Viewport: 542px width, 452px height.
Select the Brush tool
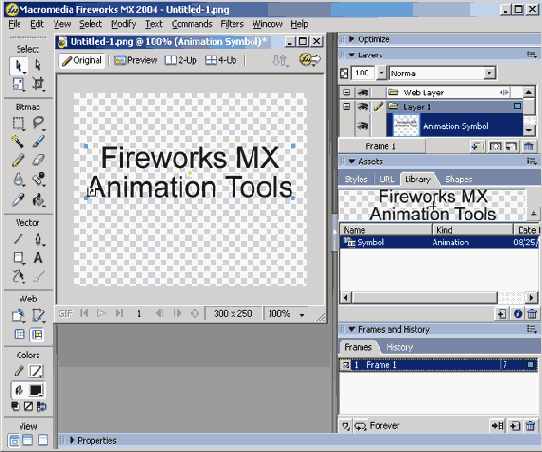coord(38,141)
